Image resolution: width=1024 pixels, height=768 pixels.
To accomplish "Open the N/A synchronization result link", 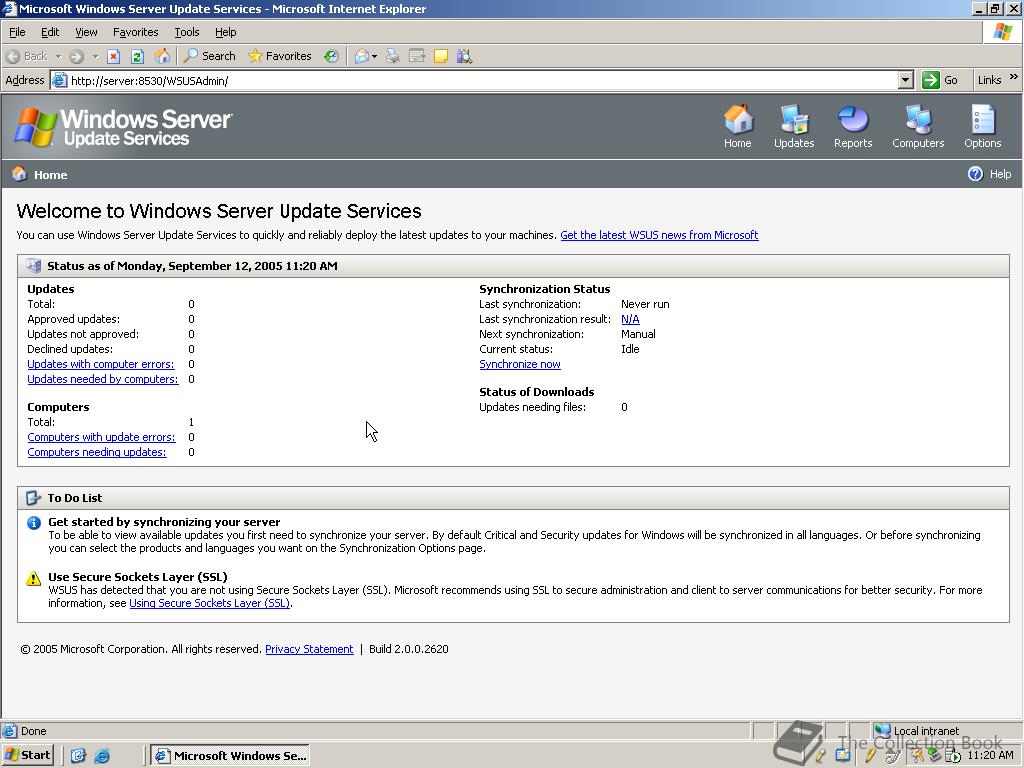I will (630, 319).
